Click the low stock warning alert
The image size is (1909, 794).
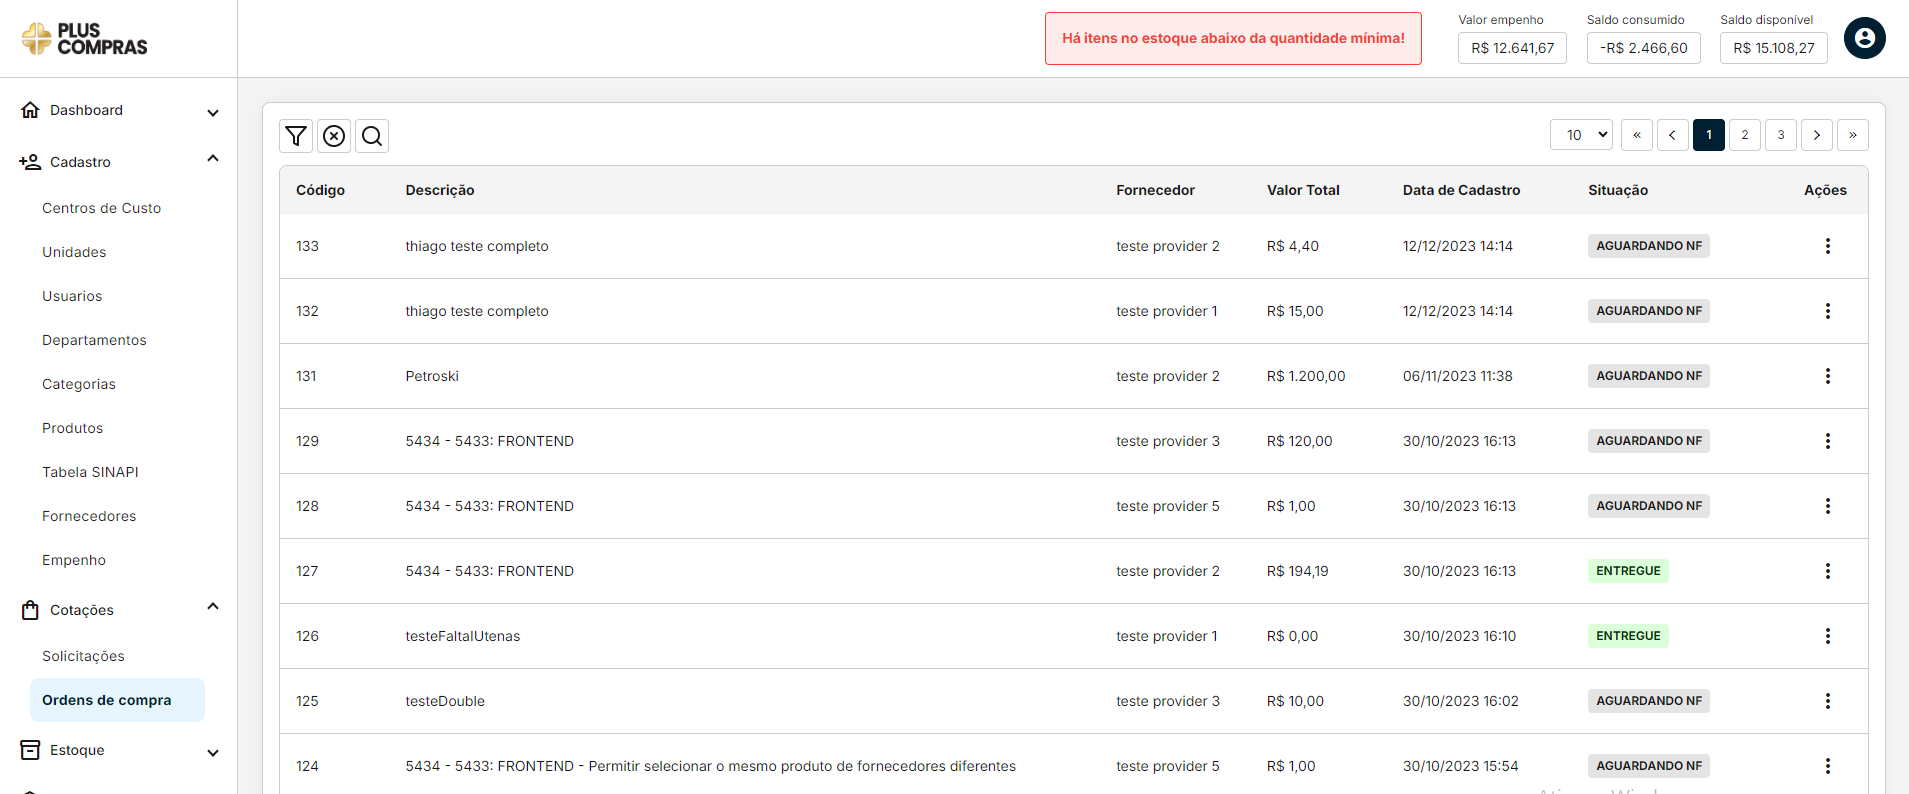(1233, 39)
